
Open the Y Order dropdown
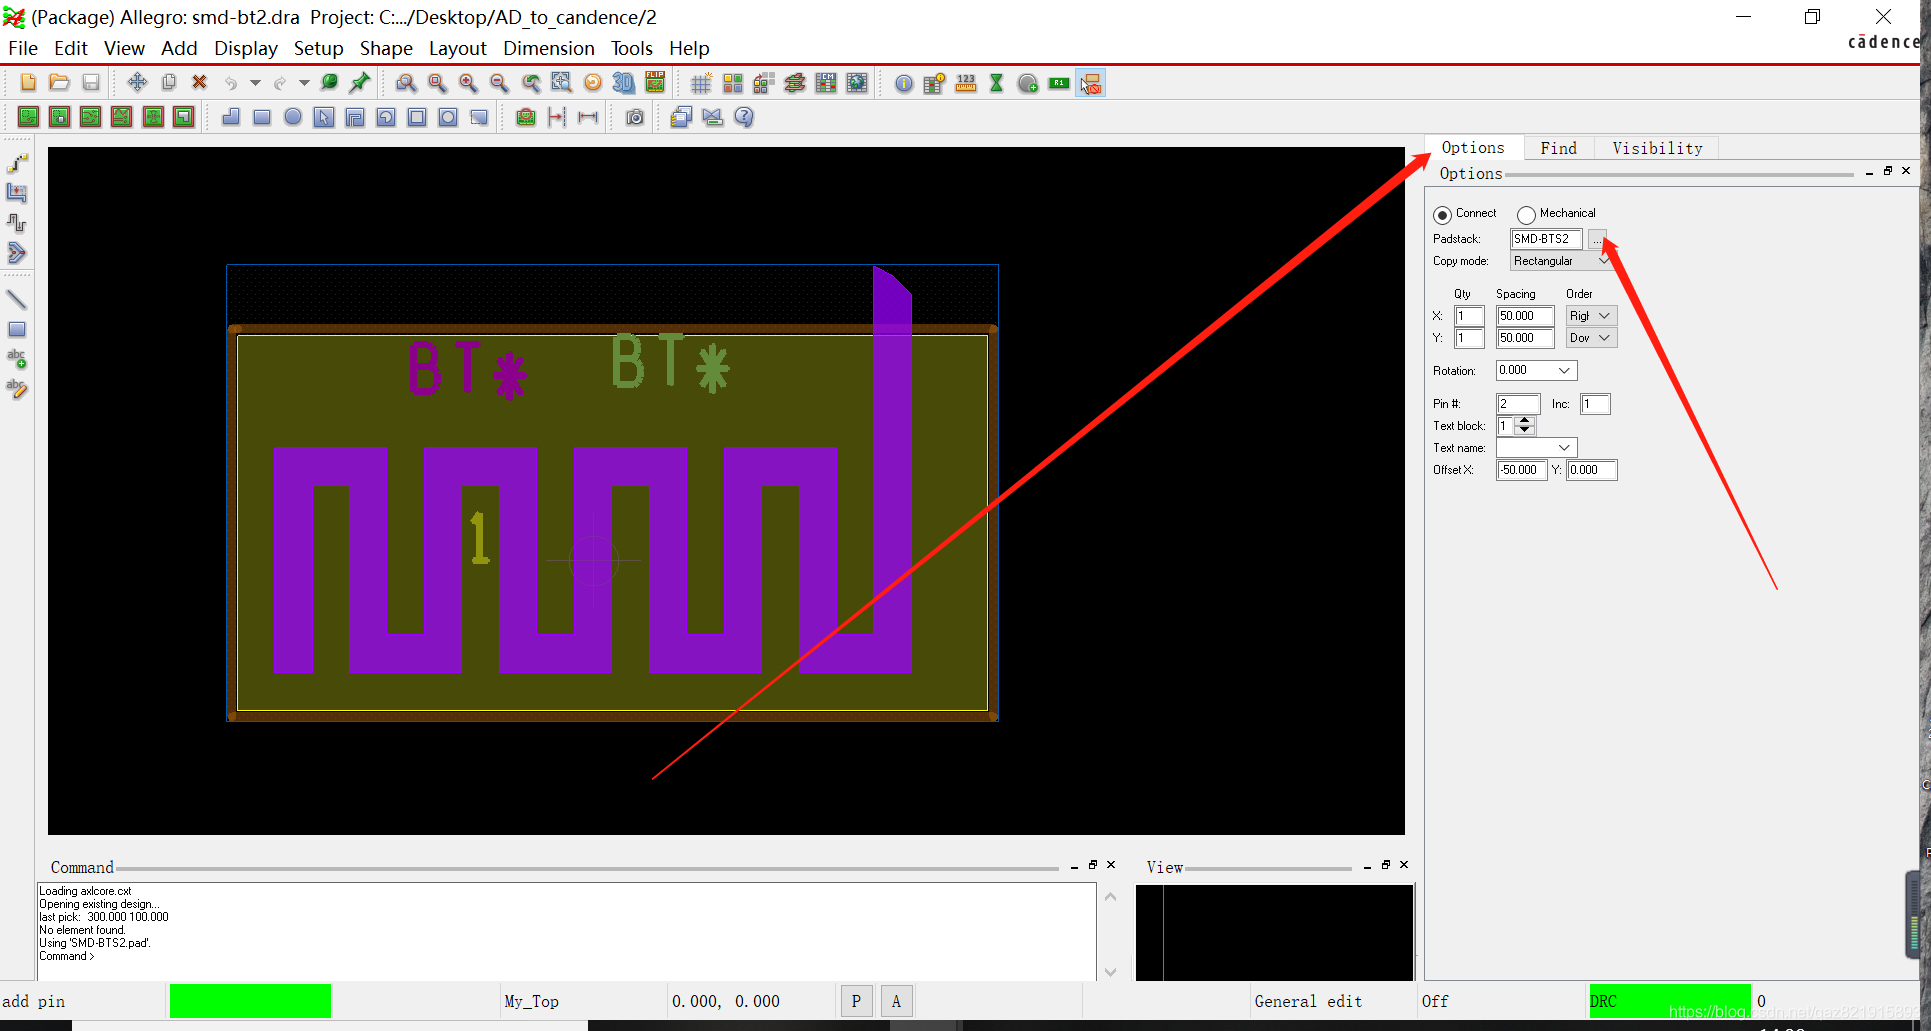[x=1591, y=338]
